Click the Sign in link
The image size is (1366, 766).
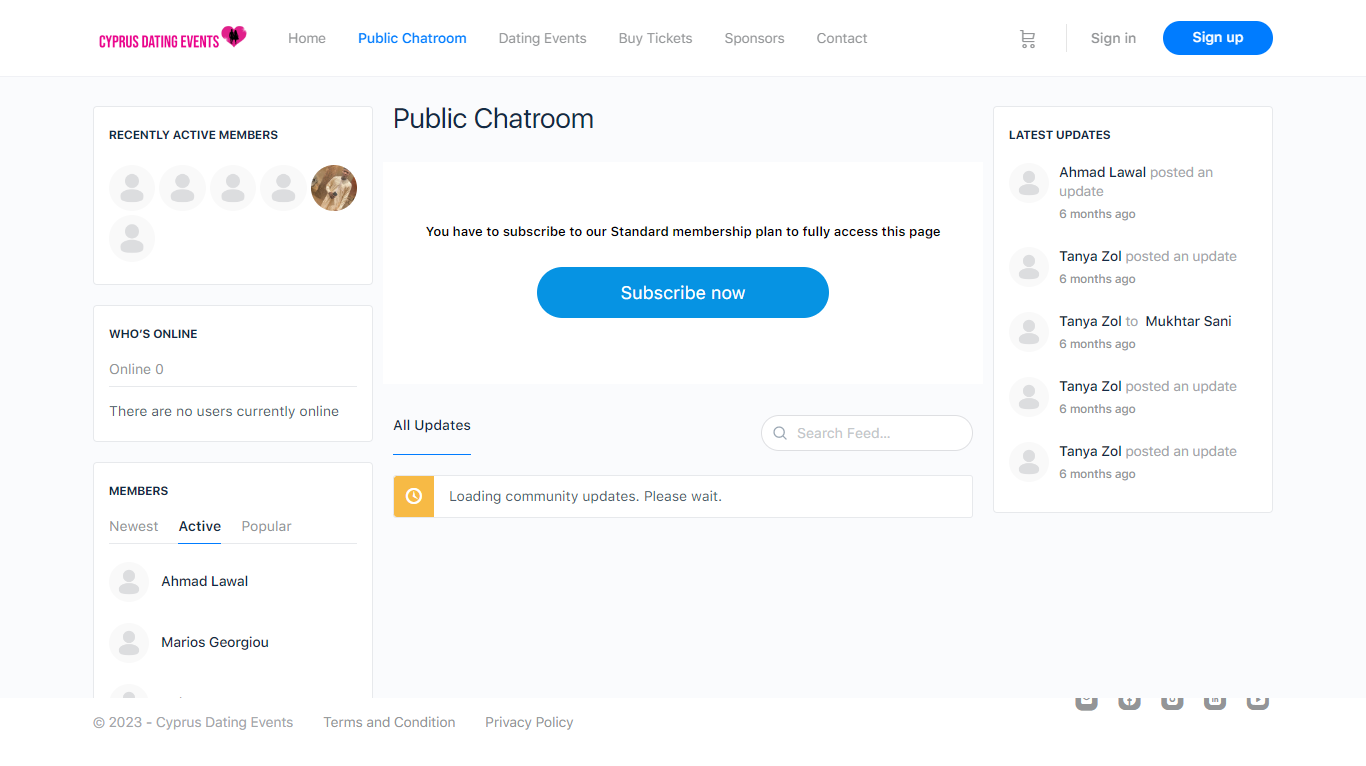click(x=1113, y=38)
